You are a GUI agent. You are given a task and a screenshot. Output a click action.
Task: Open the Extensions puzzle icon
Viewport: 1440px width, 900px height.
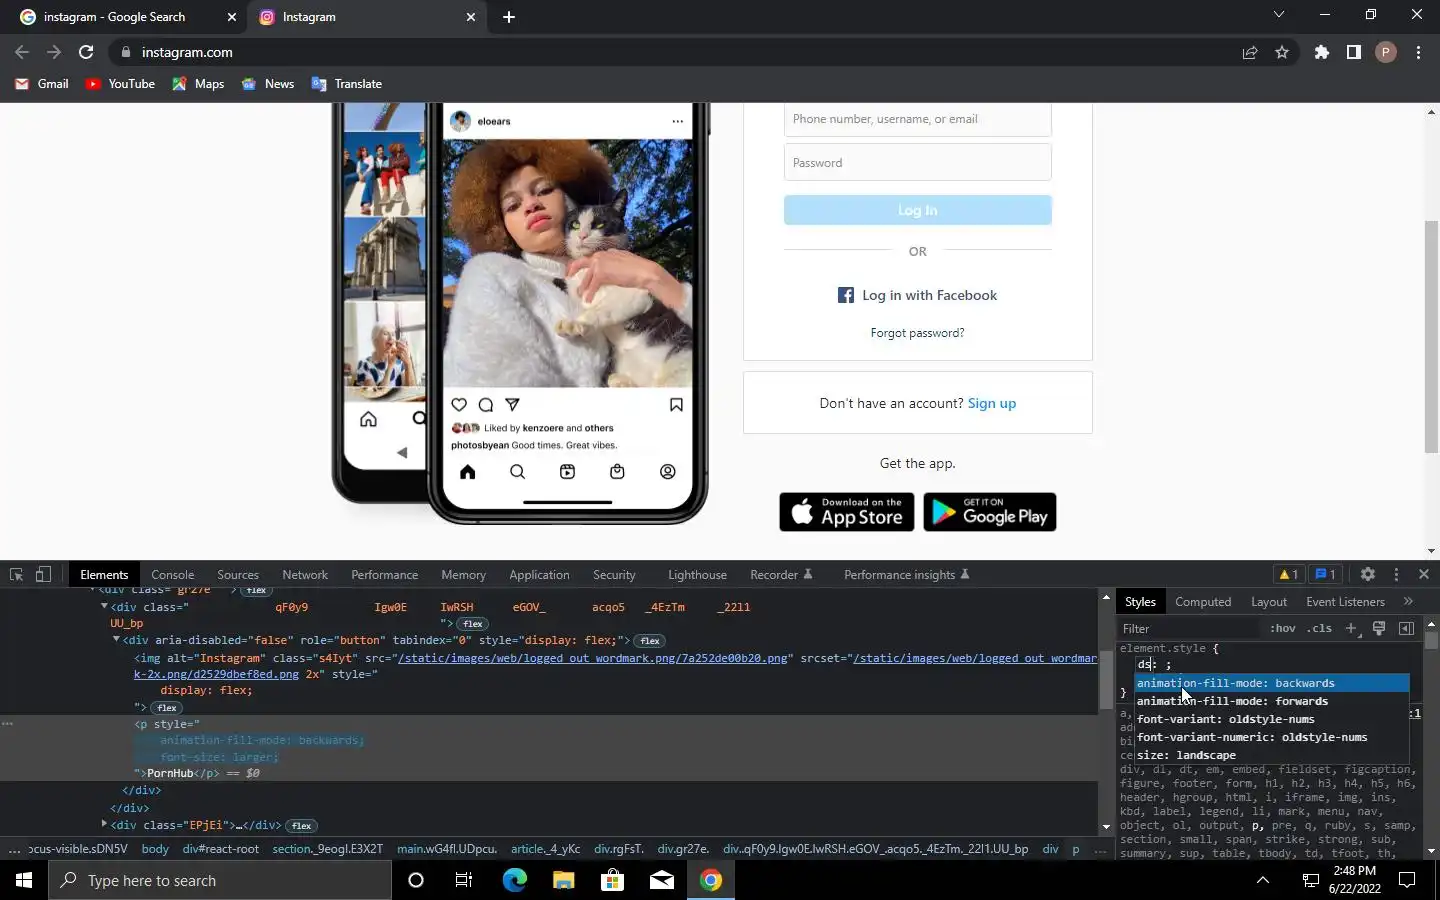[x=1321, y=52]
